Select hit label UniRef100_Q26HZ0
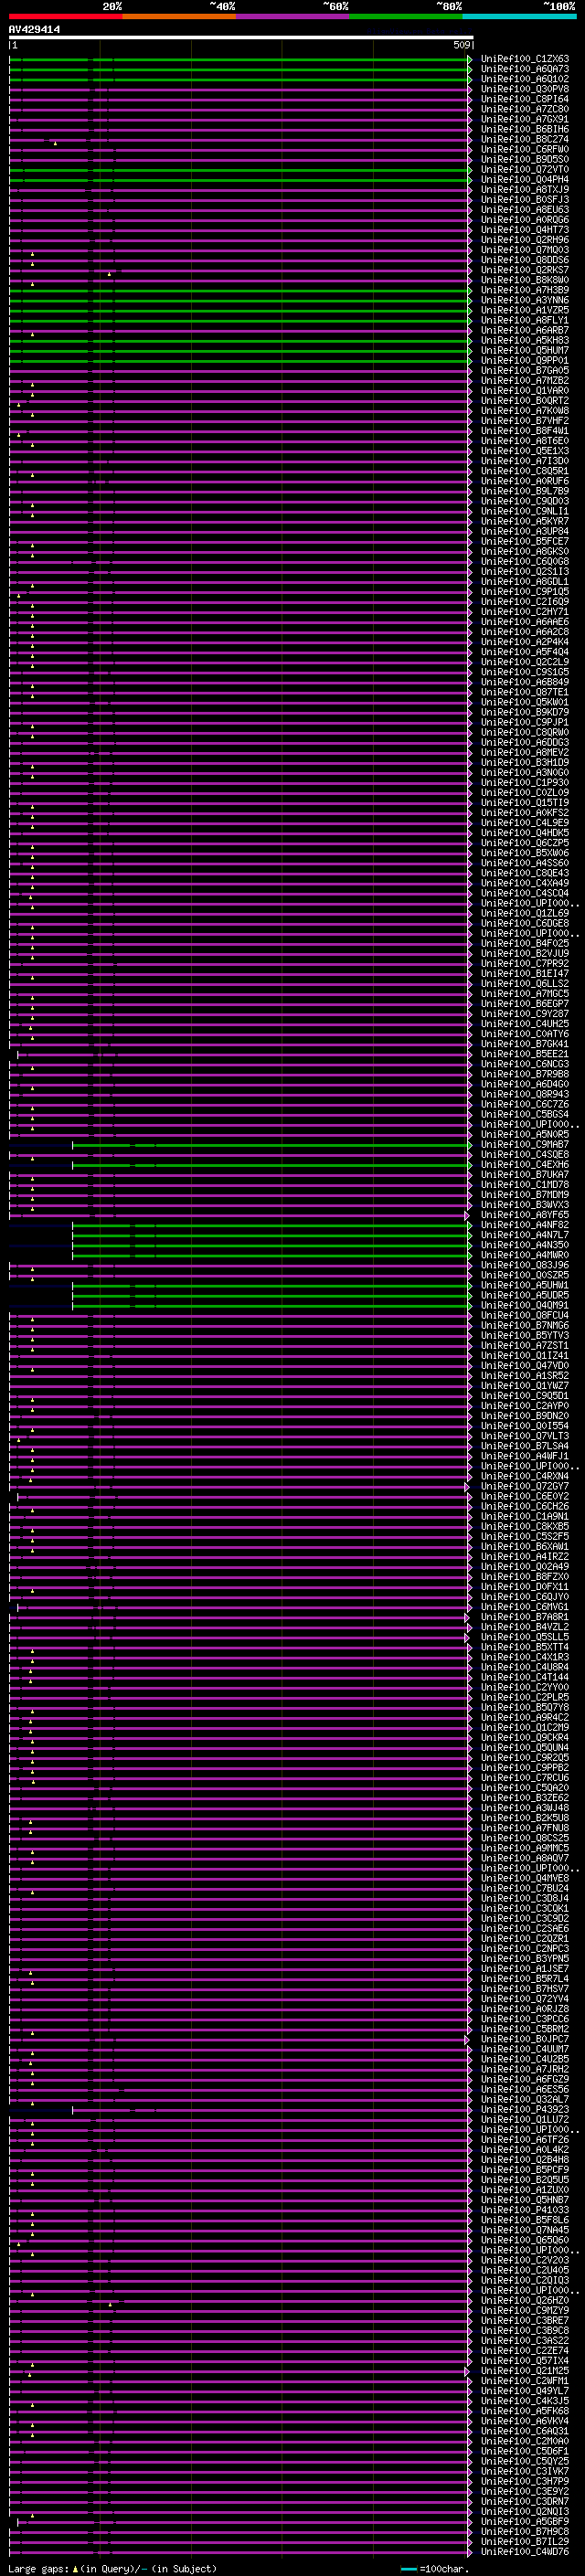 (x=525, y=2300)
